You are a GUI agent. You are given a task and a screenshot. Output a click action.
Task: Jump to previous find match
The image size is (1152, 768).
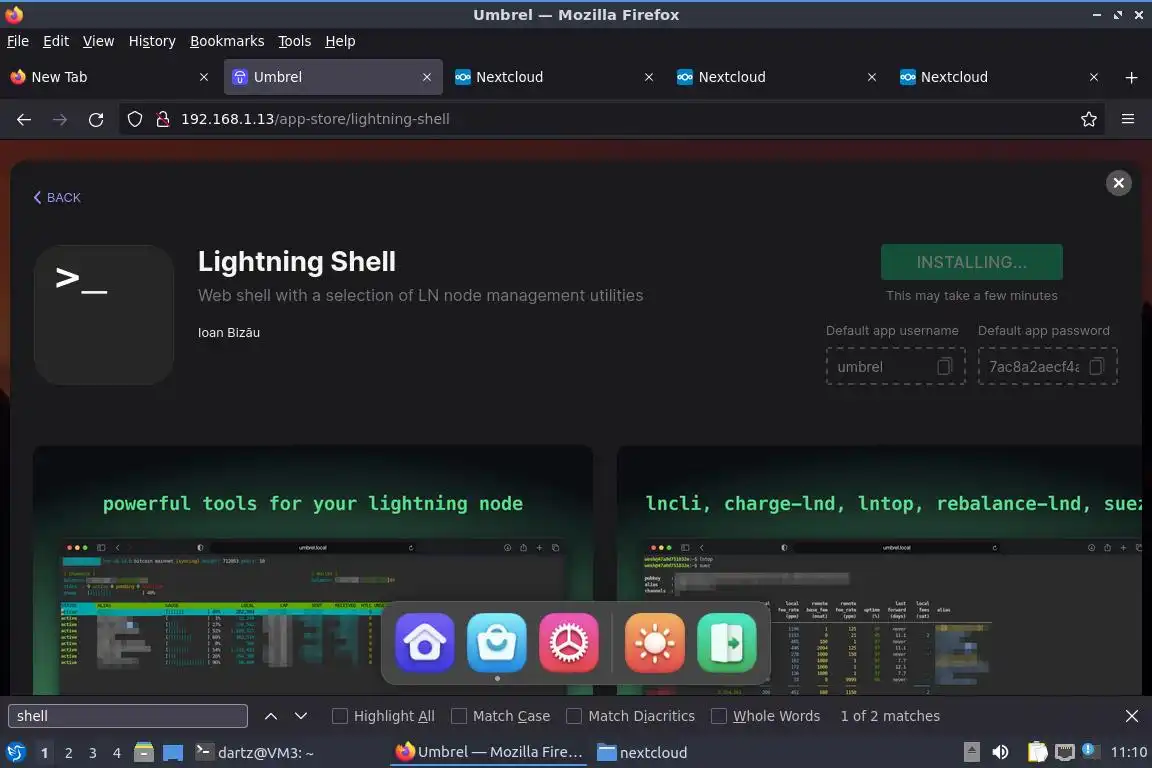(x=270, y=716)
